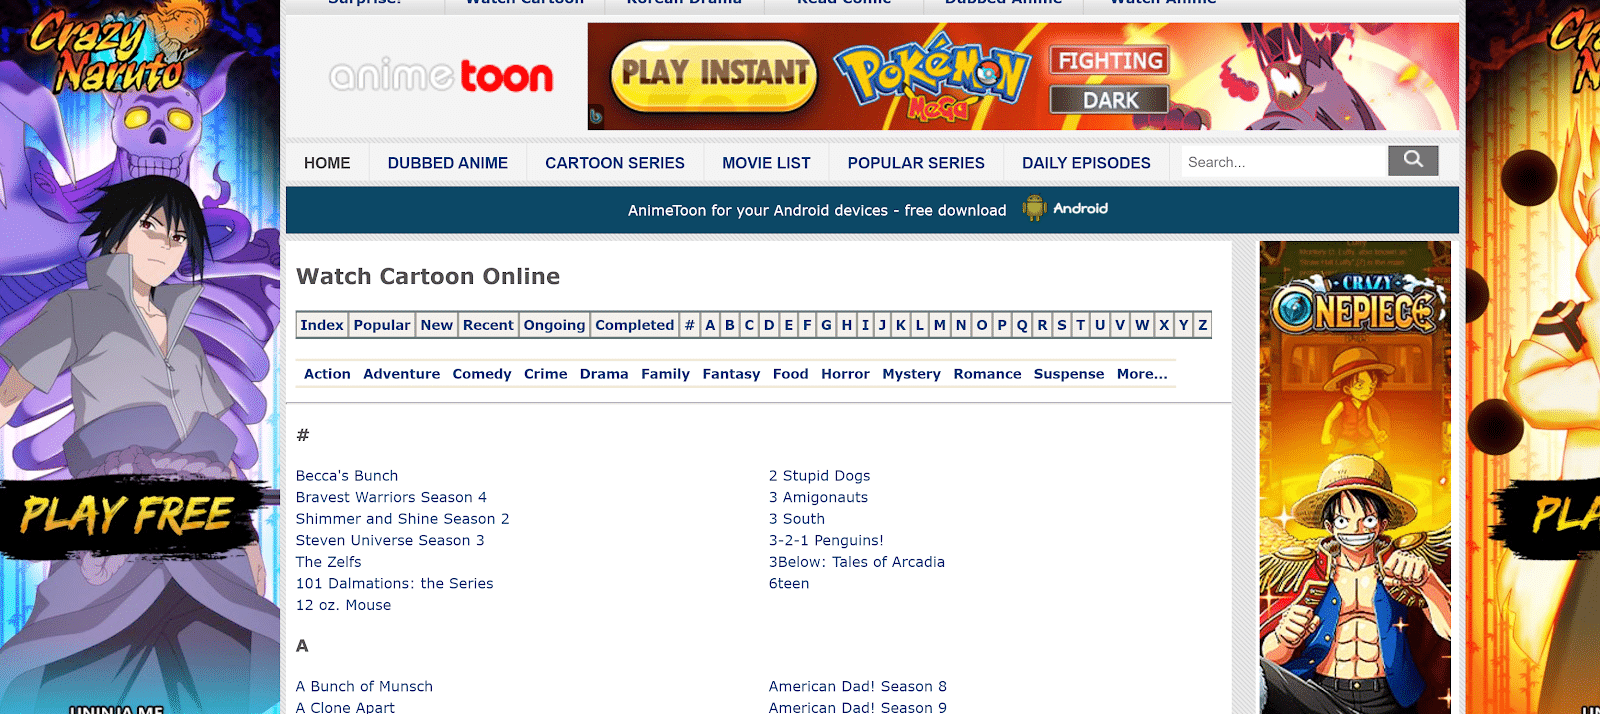Image resolution: width=1600 pixels, height=714 pixels.
Task: Open 3Below: Tales of Arcadia
Action: point(857,562)
